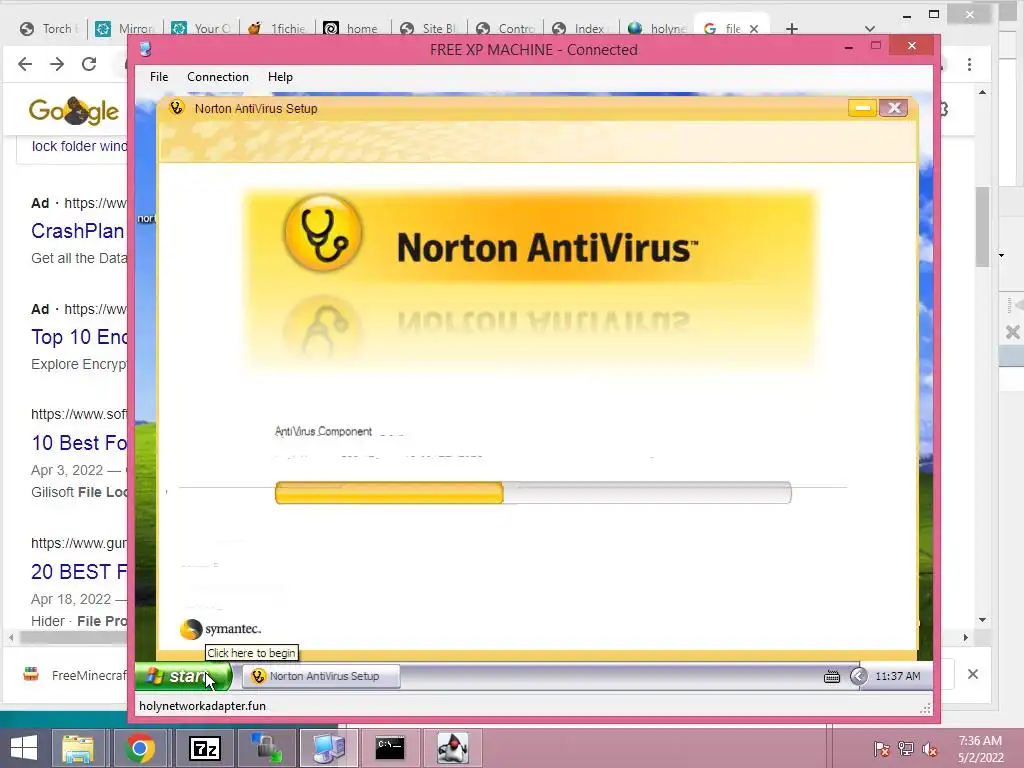Click the Windows clock 7:36 AM

[980, 749]
